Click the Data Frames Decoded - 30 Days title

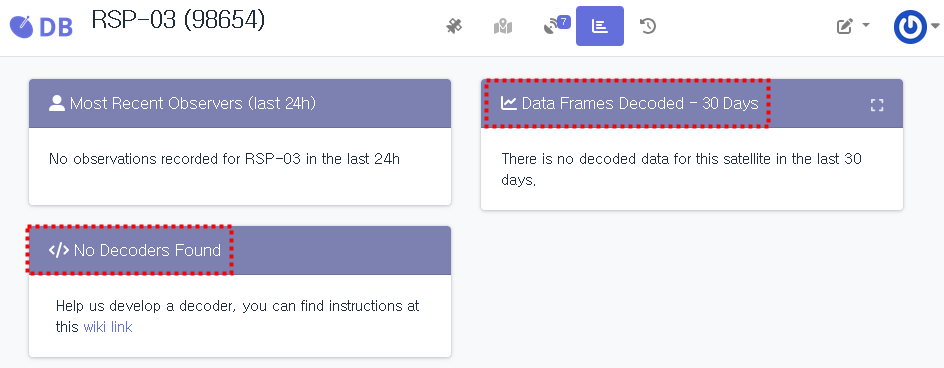point(640,103)
